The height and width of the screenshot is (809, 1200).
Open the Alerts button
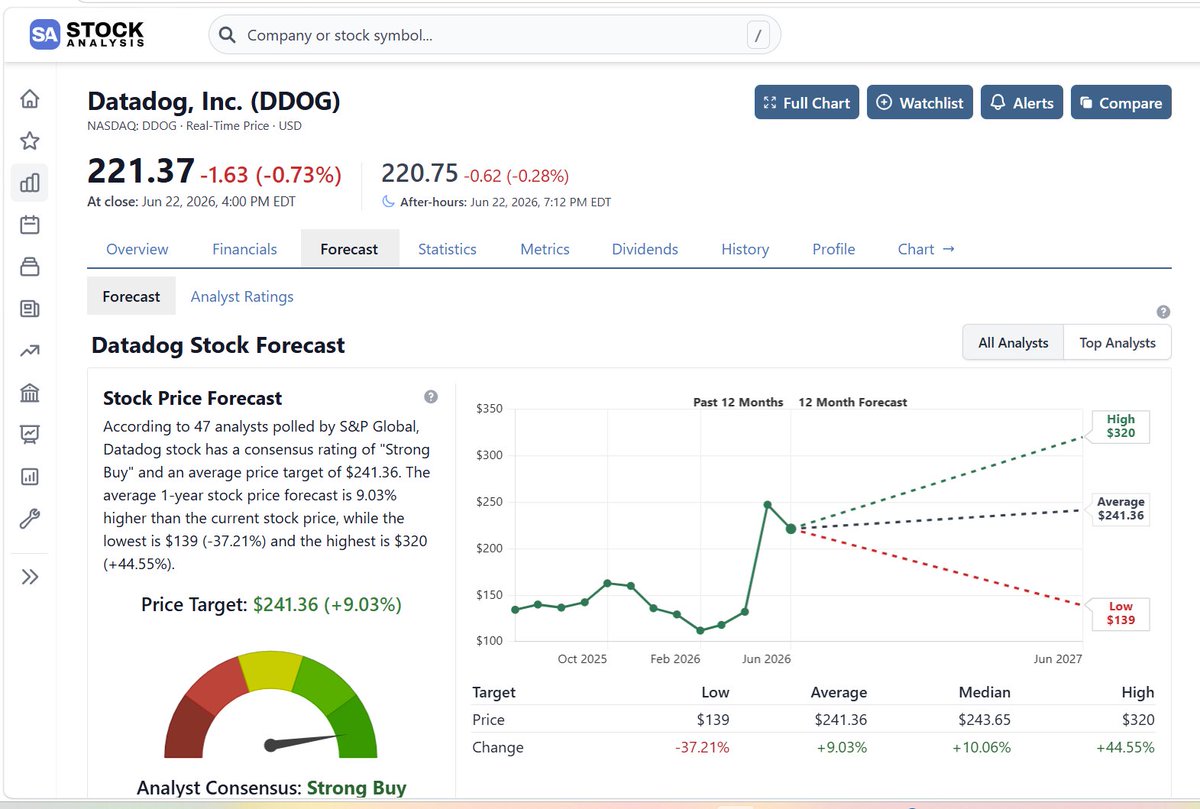(x=1022, y=103)
